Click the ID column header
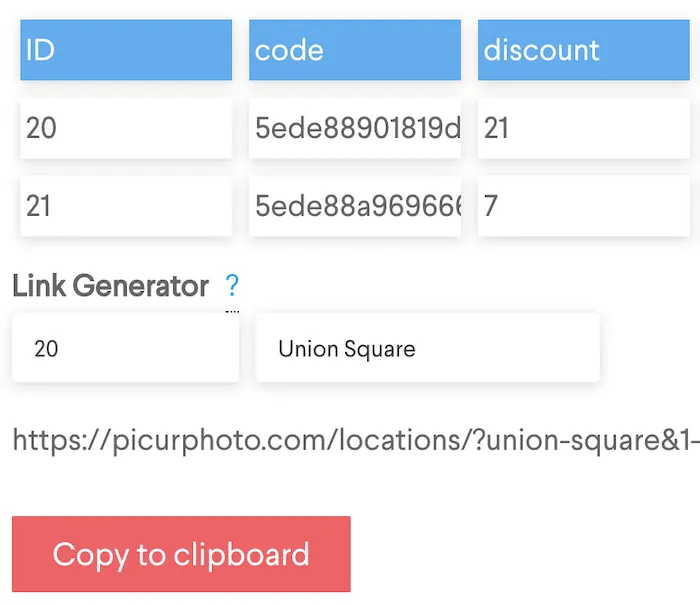The image size is (700, 605). (x=126, y=50)
